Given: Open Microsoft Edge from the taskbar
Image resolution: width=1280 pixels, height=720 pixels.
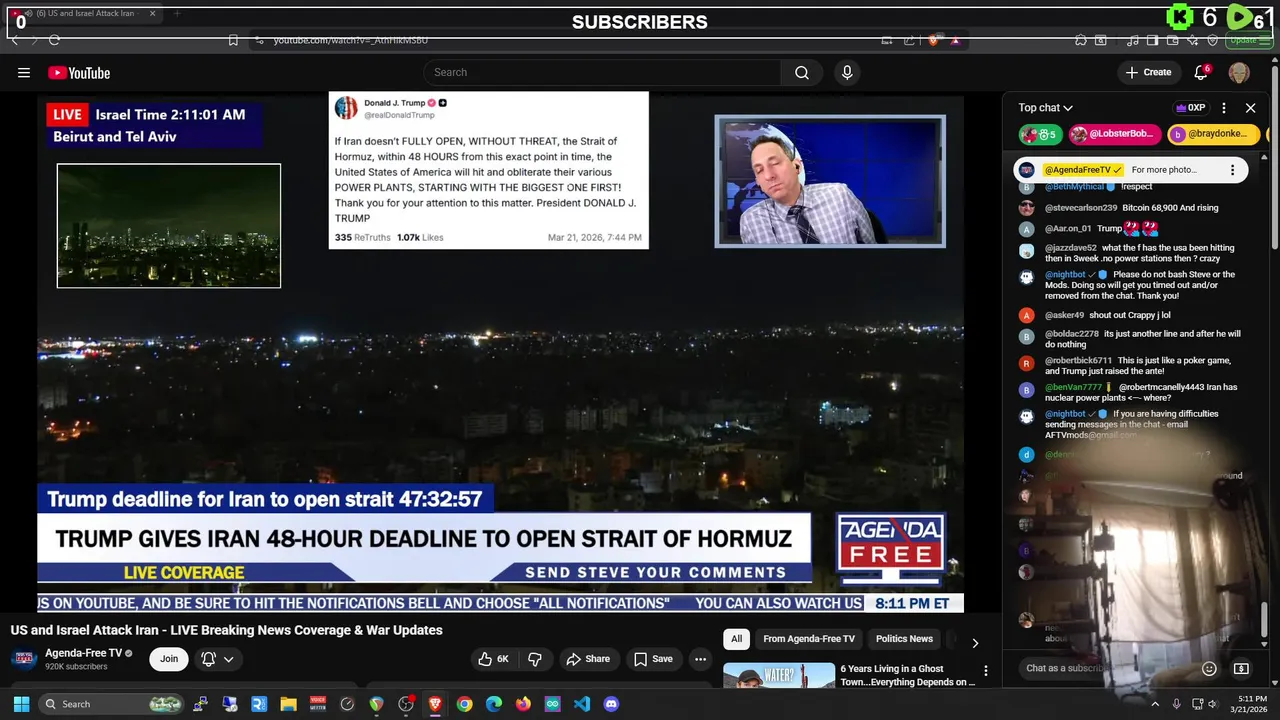Looking at the screenshot, I should pyautogui.click(x=493, y=704).
